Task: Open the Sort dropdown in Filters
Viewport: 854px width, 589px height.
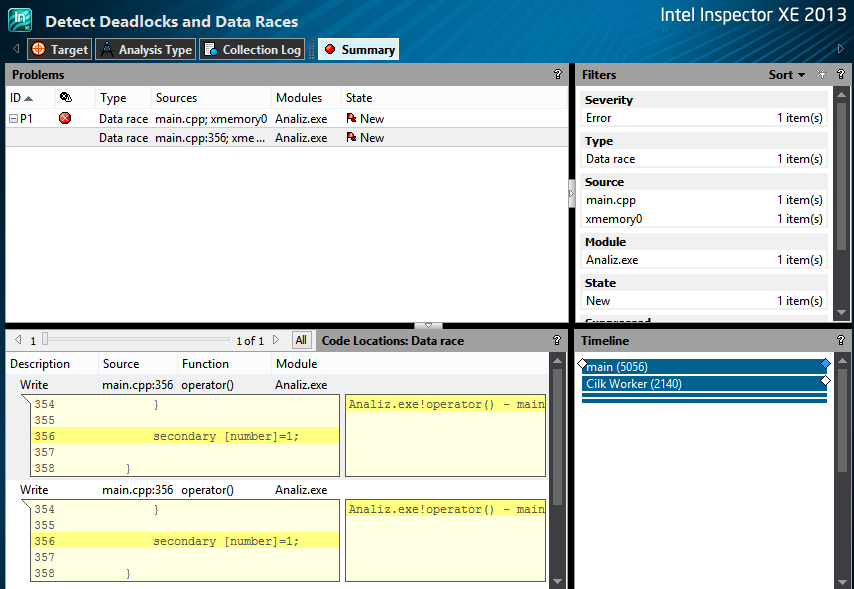Action: click(786, 75)
